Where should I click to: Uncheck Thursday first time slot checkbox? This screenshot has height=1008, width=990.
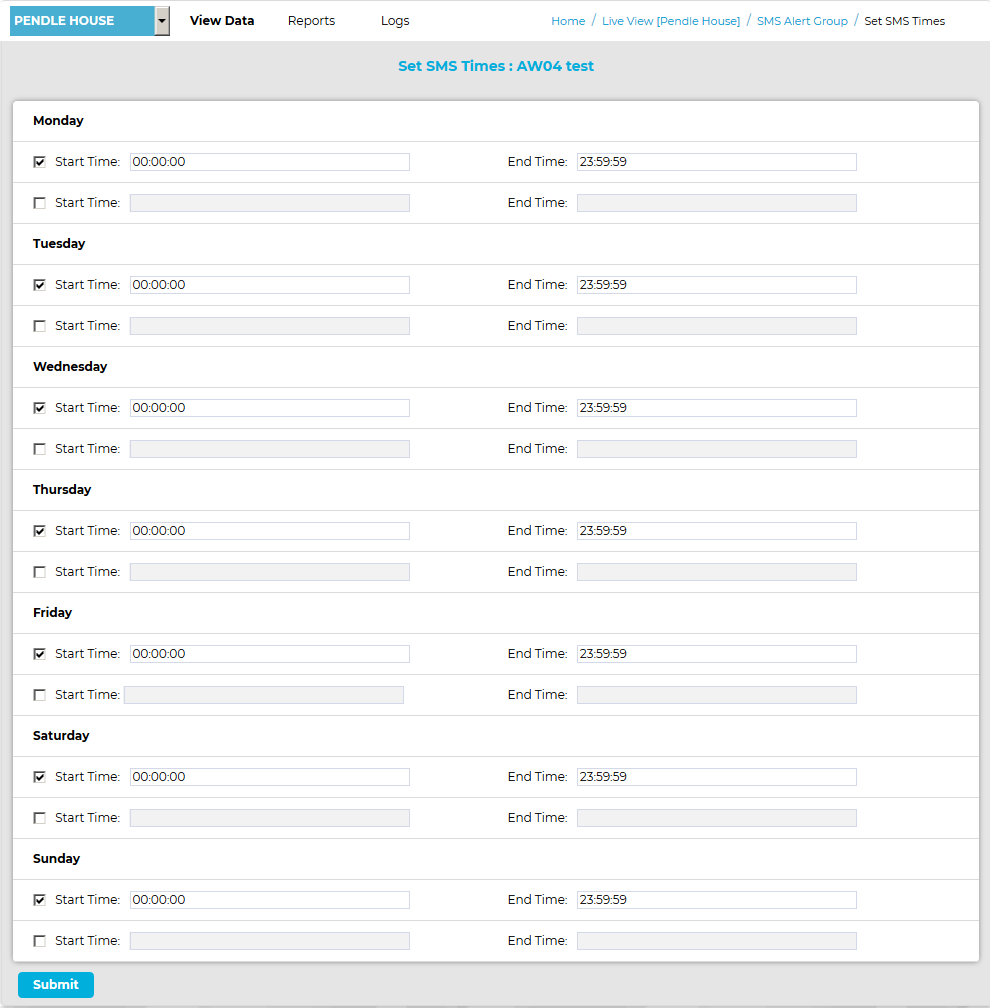click(40, 531)
